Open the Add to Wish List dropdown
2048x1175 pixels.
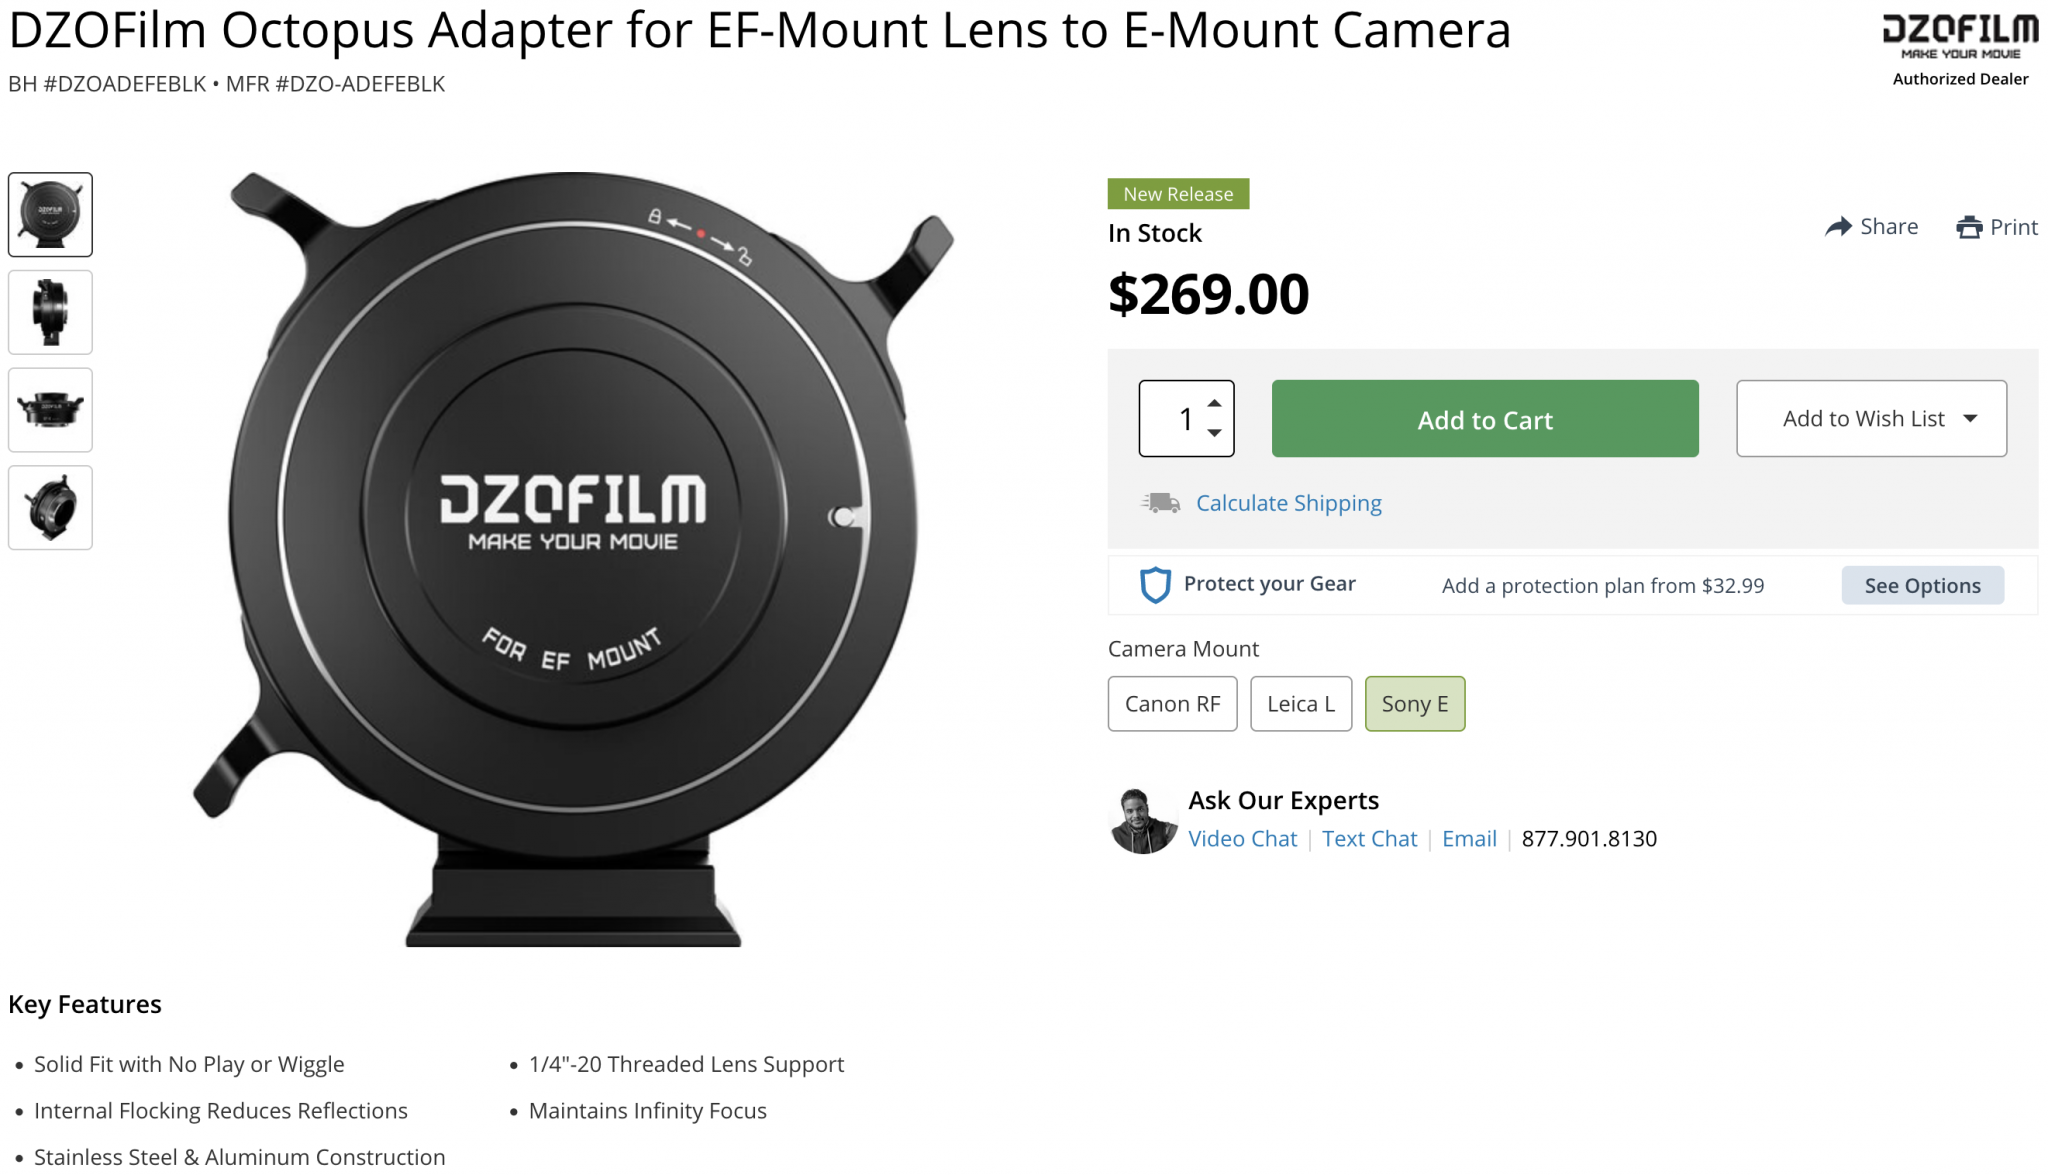click(1871, 419)
